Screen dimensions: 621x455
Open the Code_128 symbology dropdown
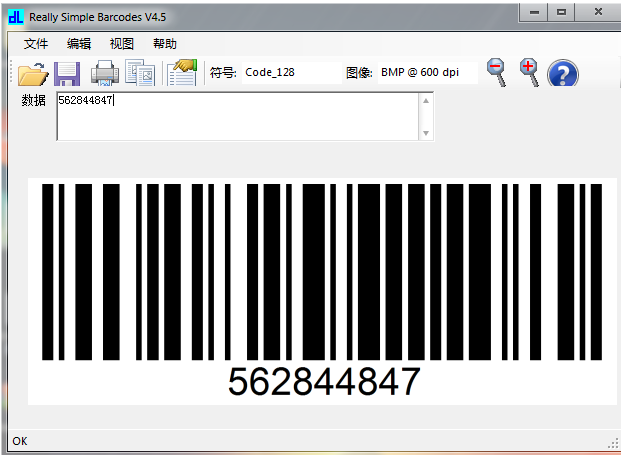click(291, 72)
